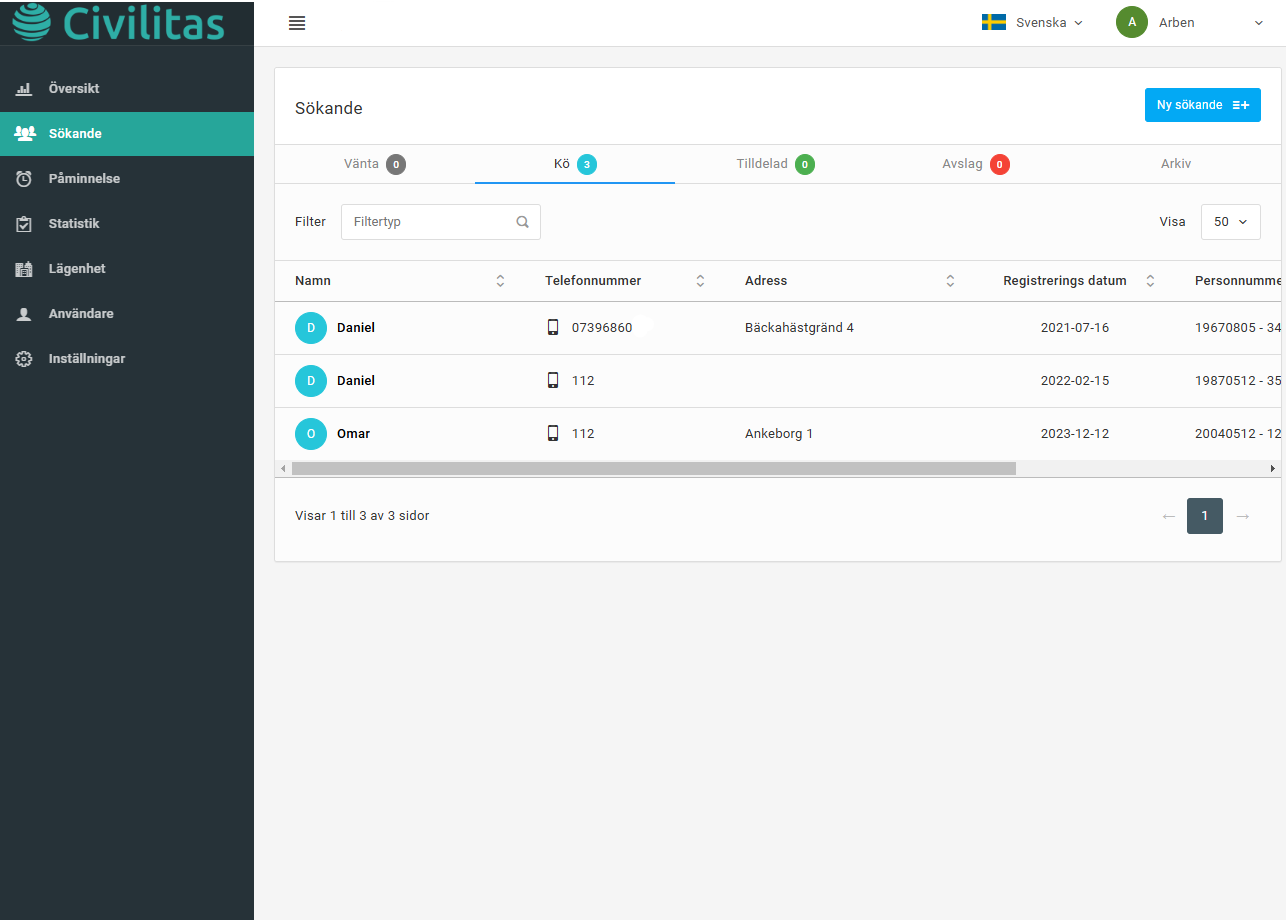Open Användare in the sidebar
The width and height of the screenshot is (1286, 920).
(x=80, y=314)
